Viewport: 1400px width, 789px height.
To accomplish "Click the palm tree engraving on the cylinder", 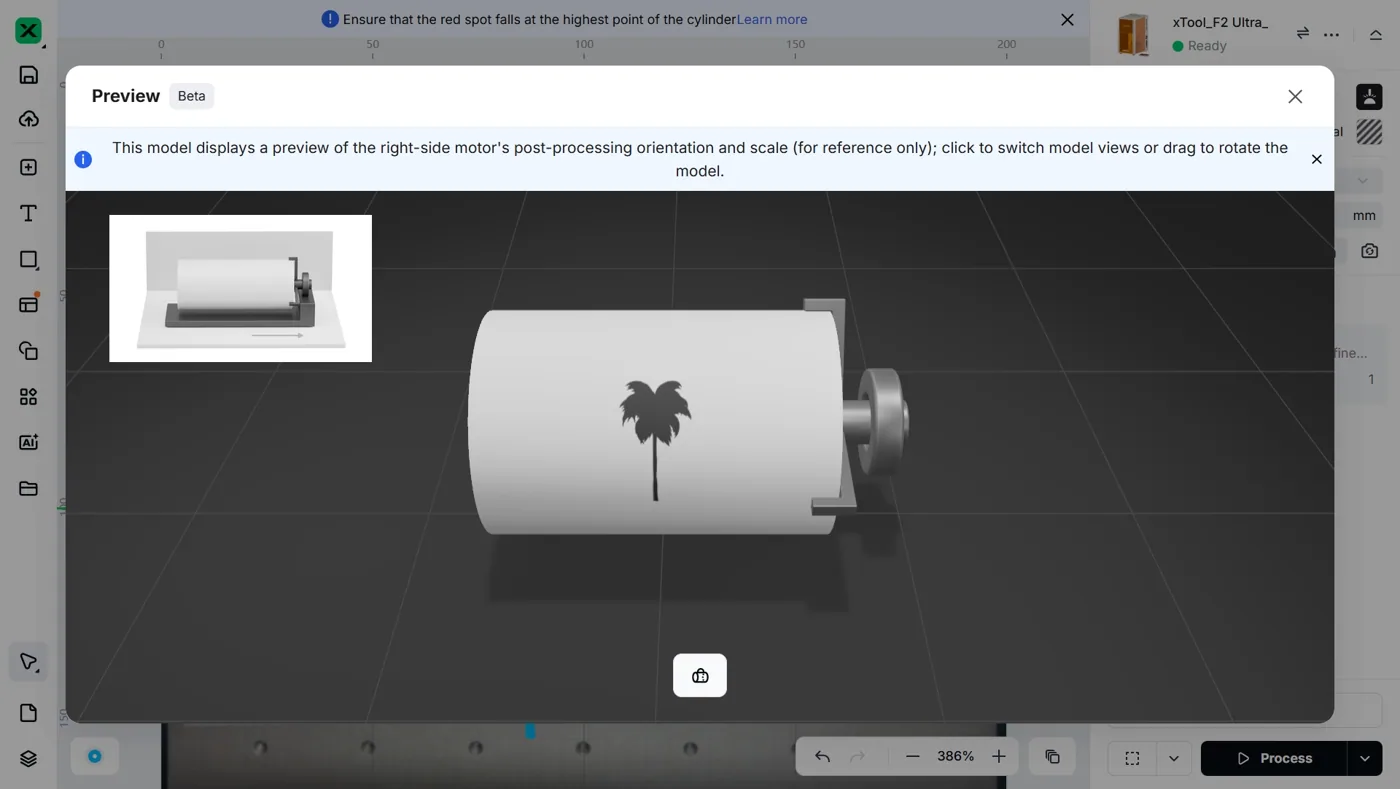I will pos(655,439).
